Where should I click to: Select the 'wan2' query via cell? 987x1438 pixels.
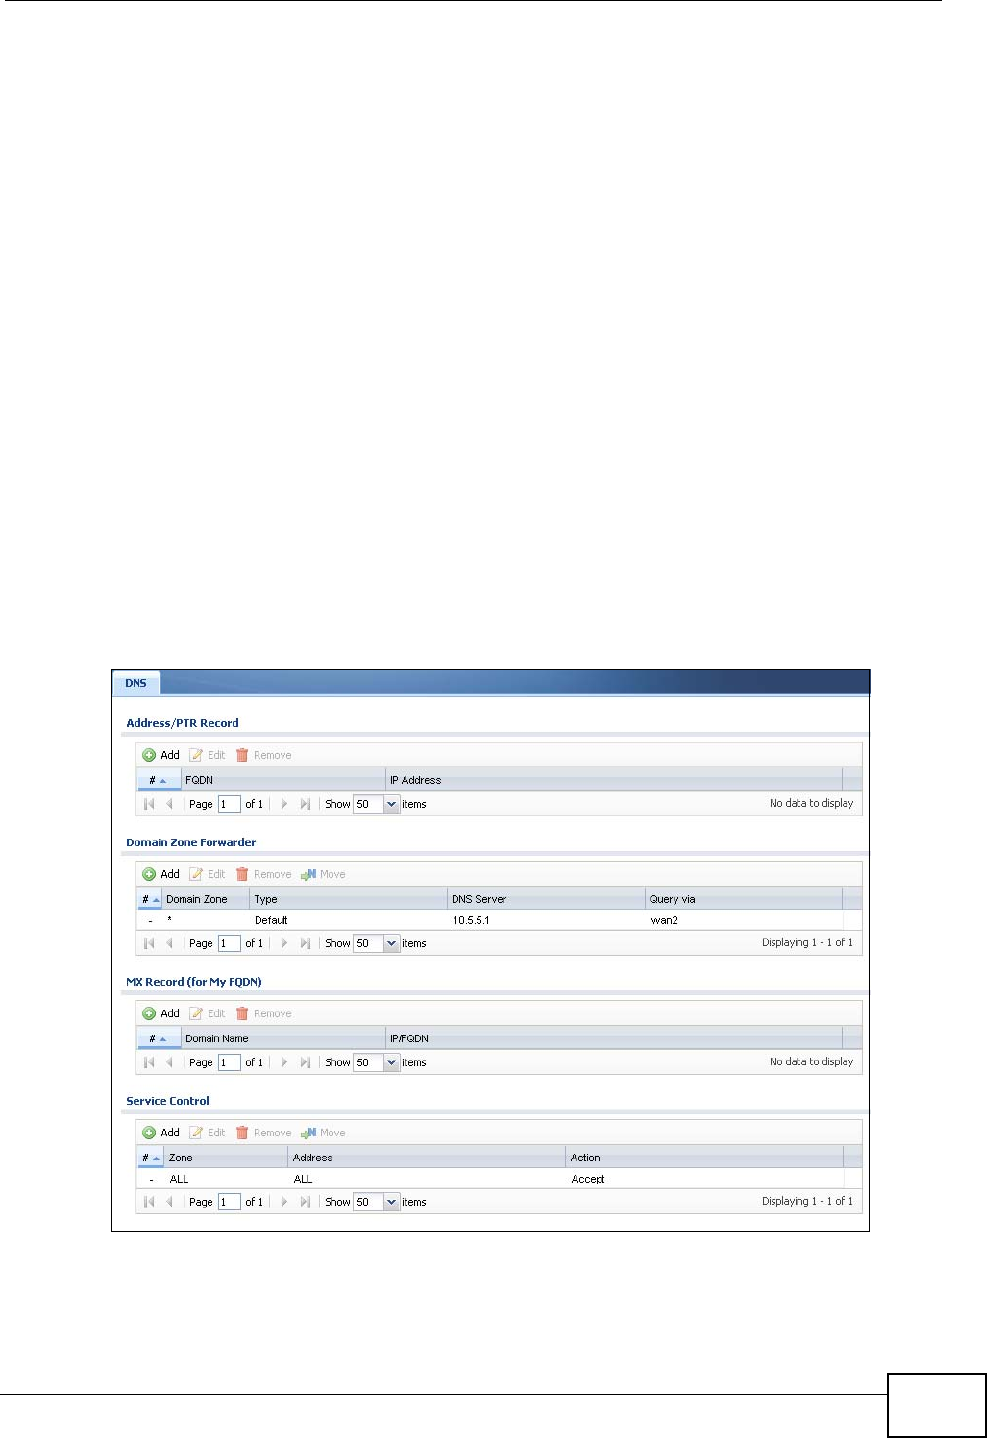click(x=744, y=920)
